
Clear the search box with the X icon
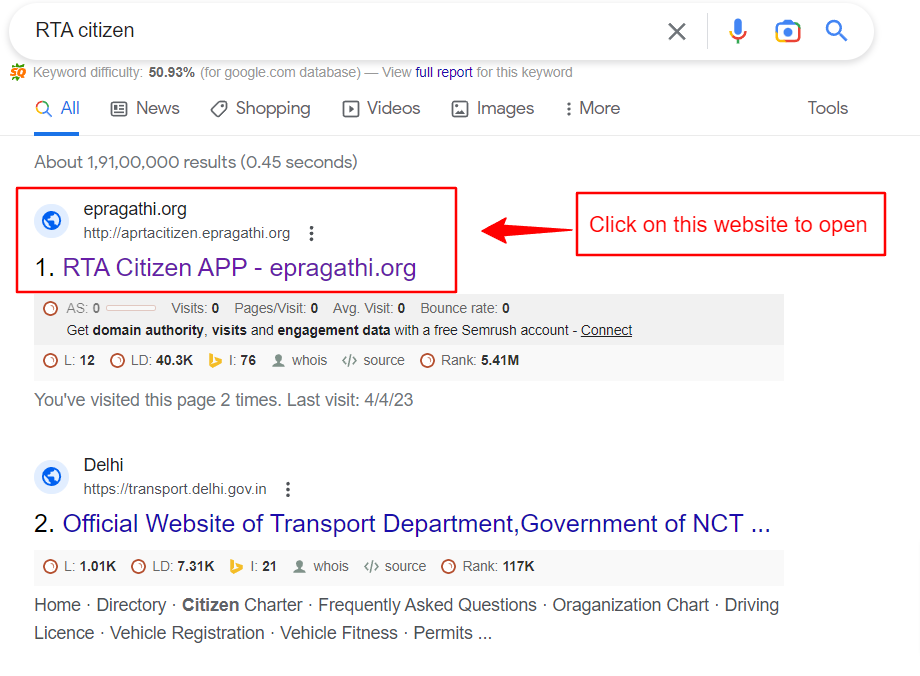[677, 31]
